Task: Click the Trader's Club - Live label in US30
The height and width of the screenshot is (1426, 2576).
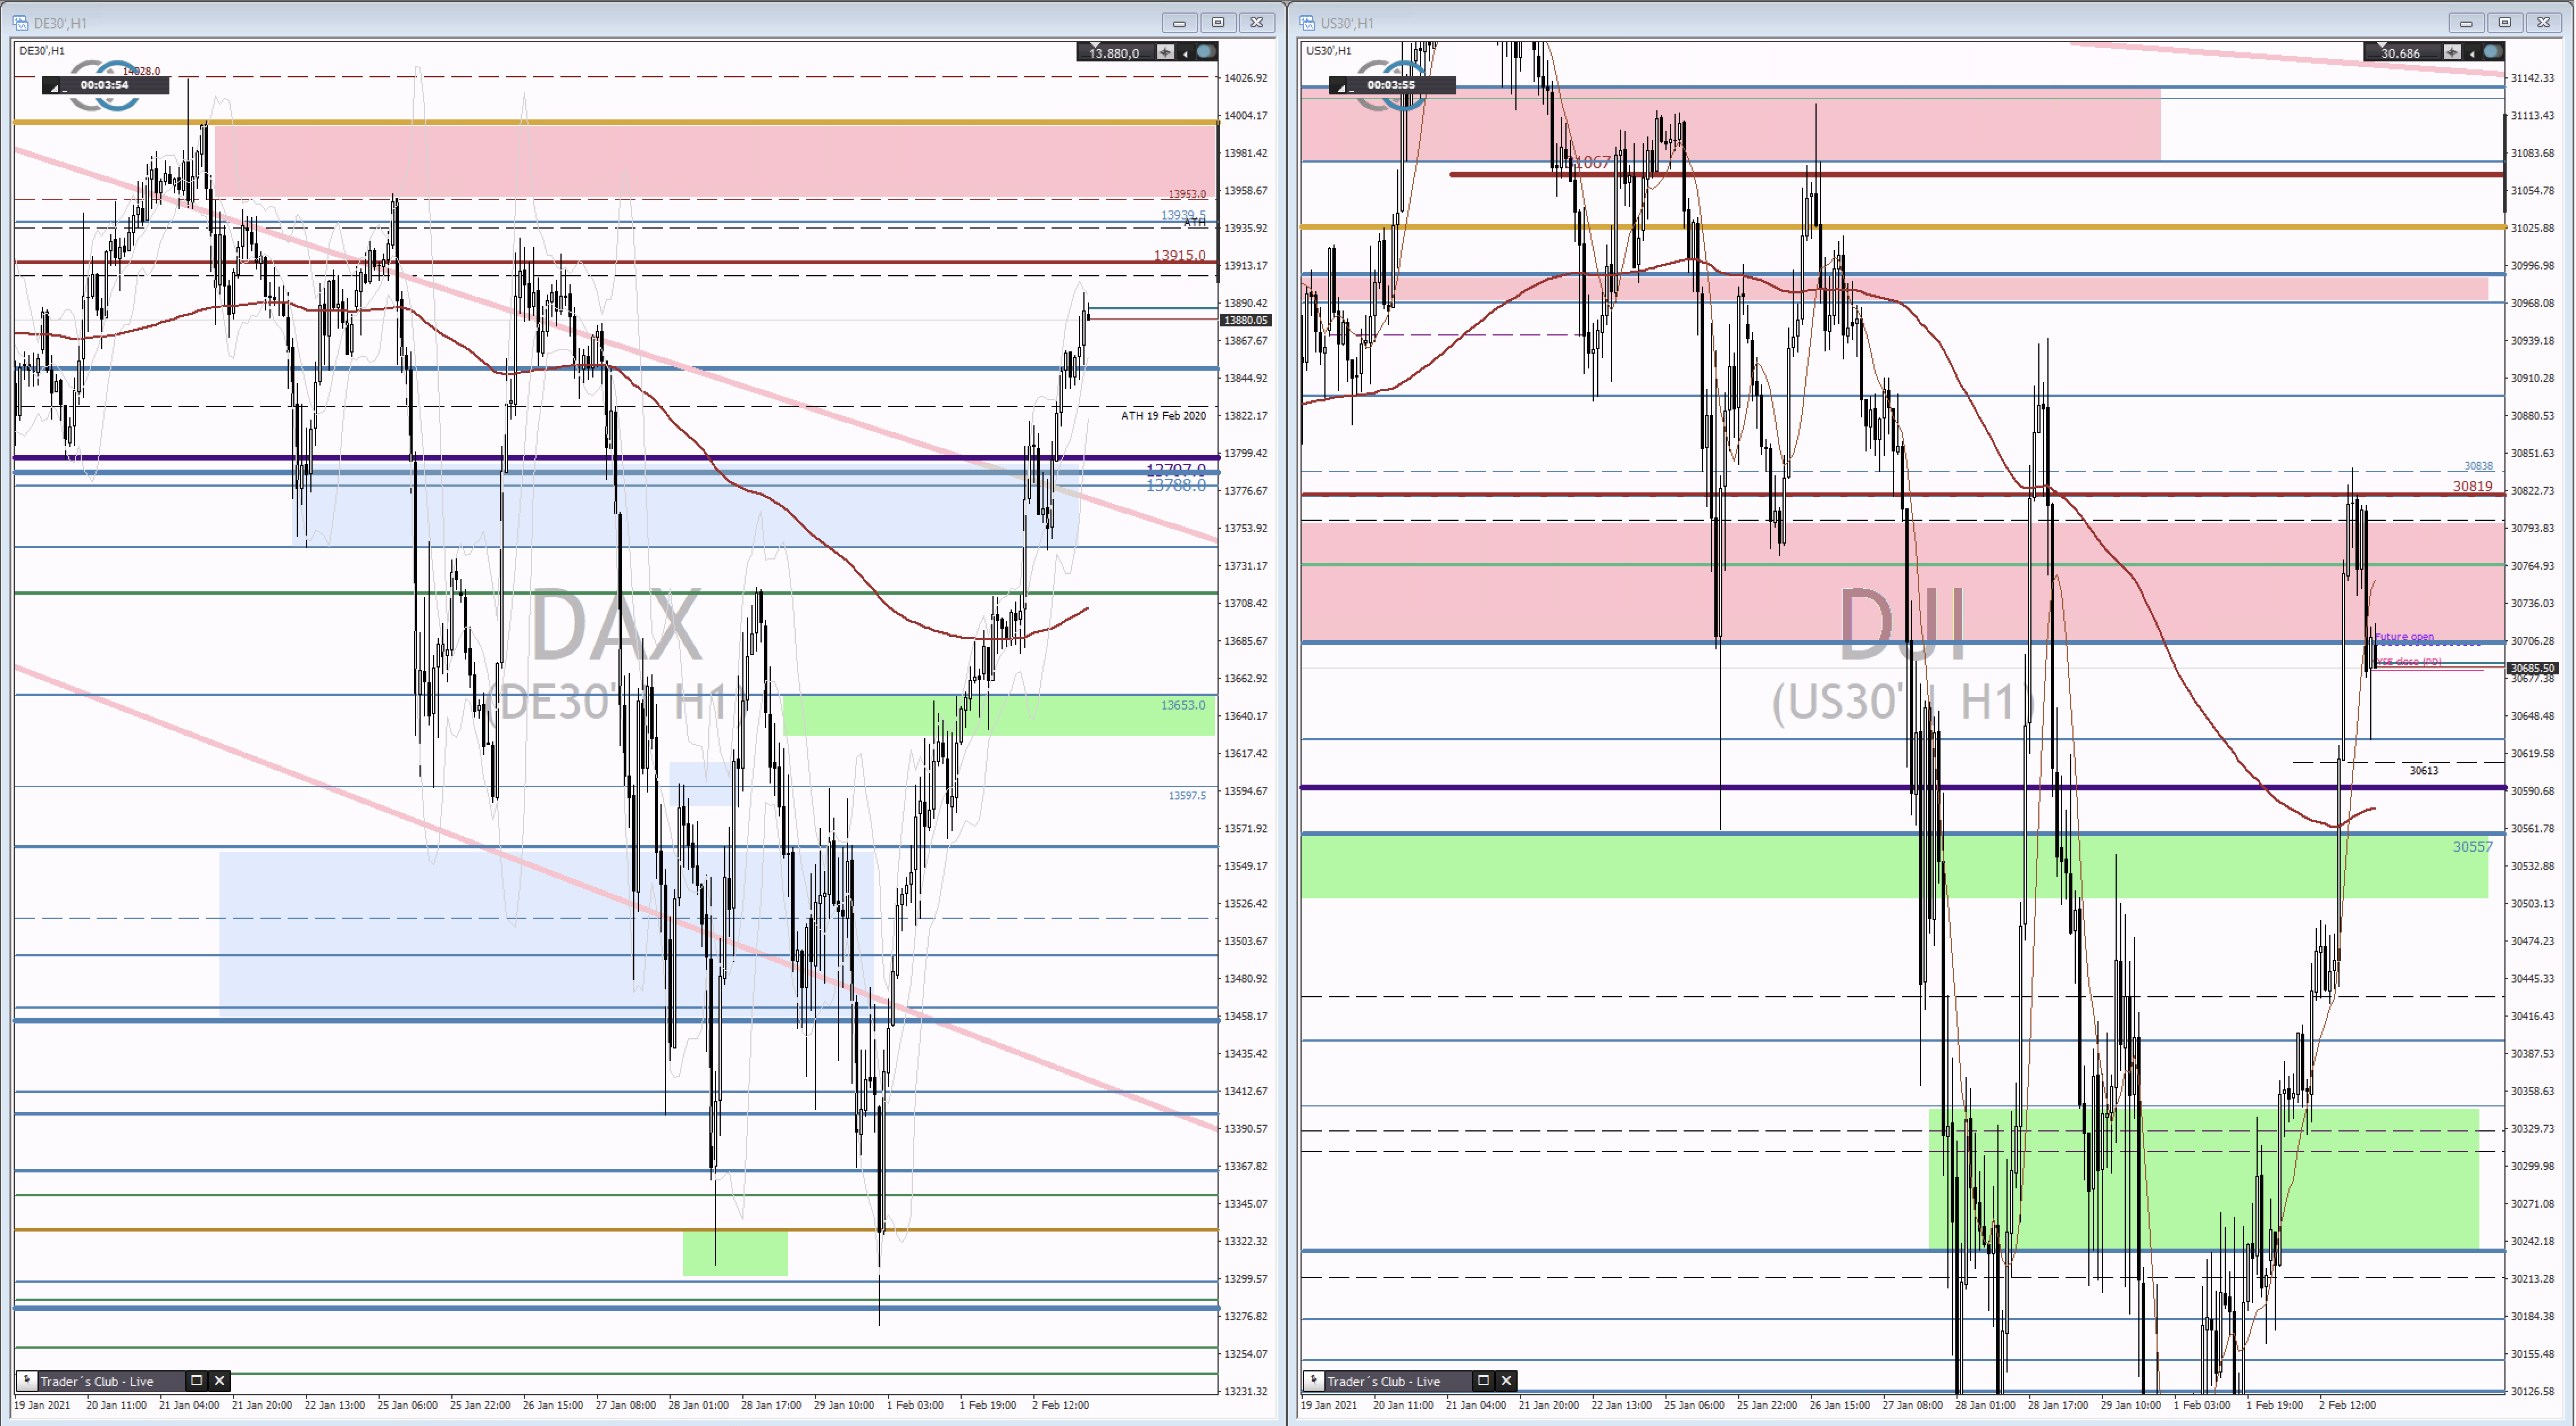Action: 1384,1381
